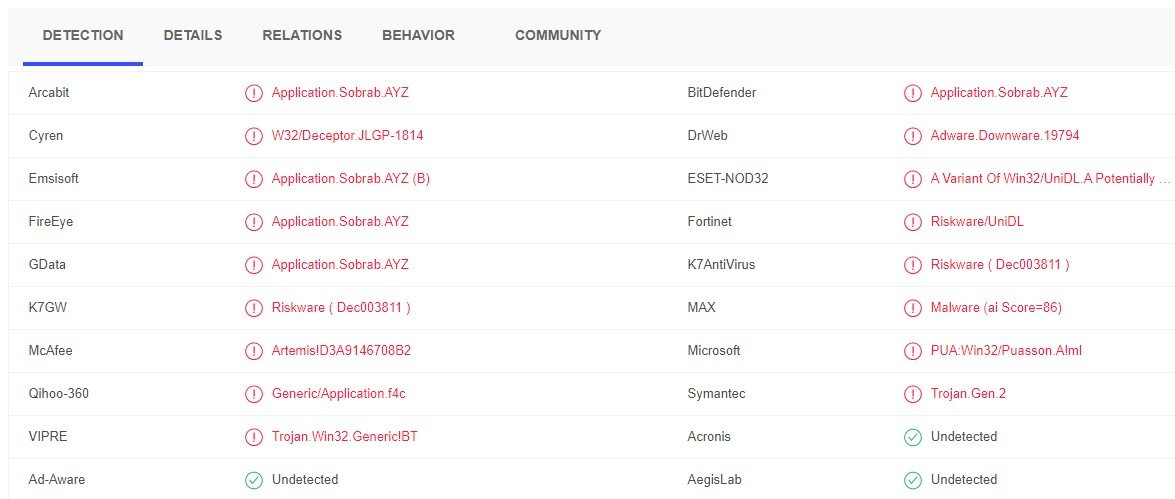Click the alert icon for Cyren's W32/Deceptor result

point(254,136)
